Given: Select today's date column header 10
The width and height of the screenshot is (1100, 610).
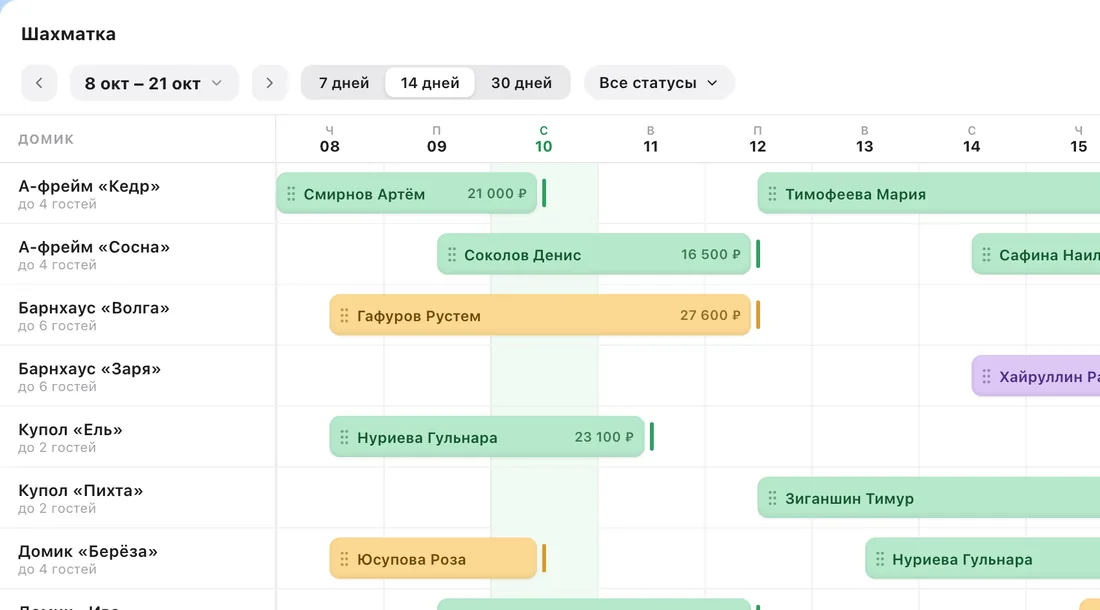Looking at the screenshot, I should (x=544, y=139).
